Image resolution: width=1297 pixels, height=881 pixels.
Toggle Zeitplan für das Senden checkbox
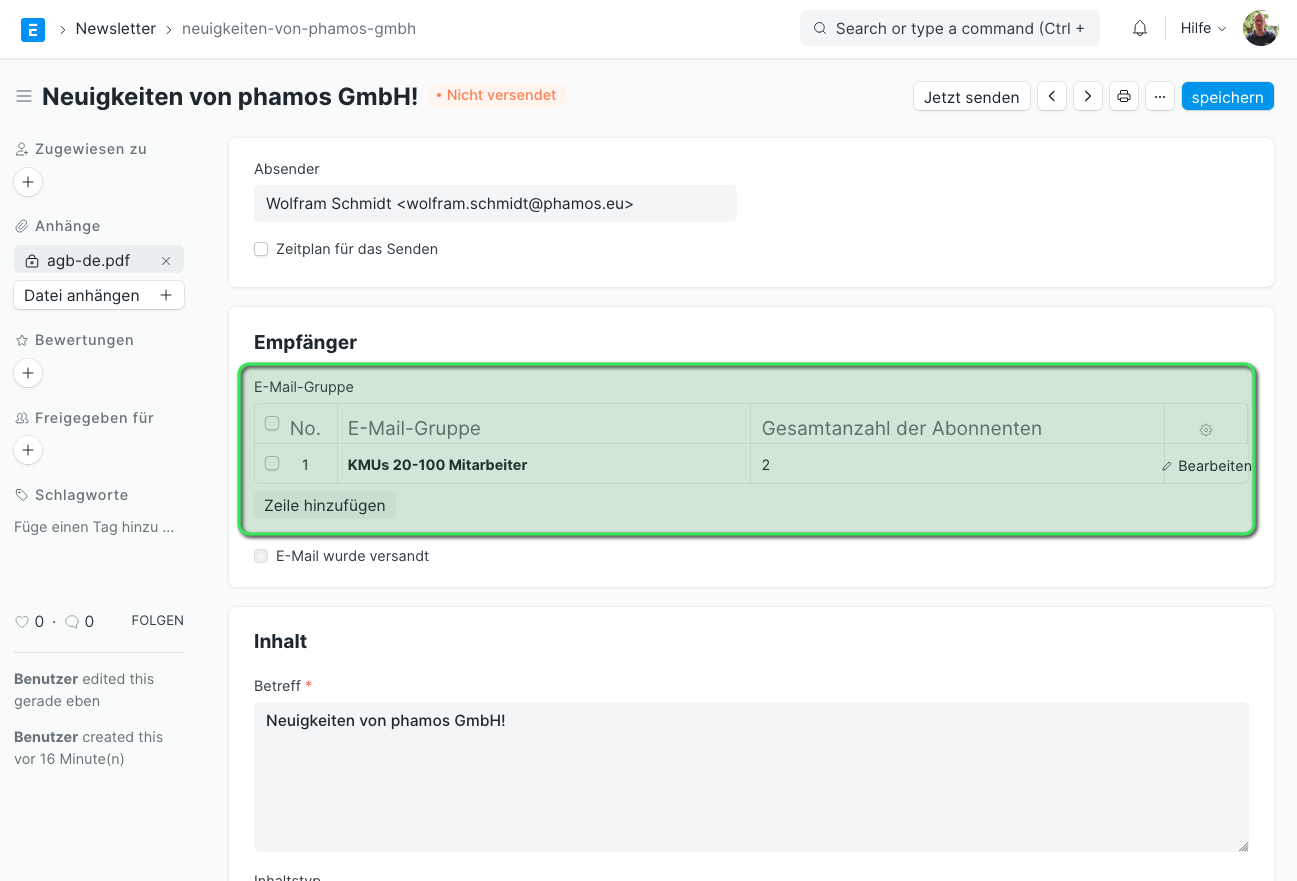click(x=261, y=249)
